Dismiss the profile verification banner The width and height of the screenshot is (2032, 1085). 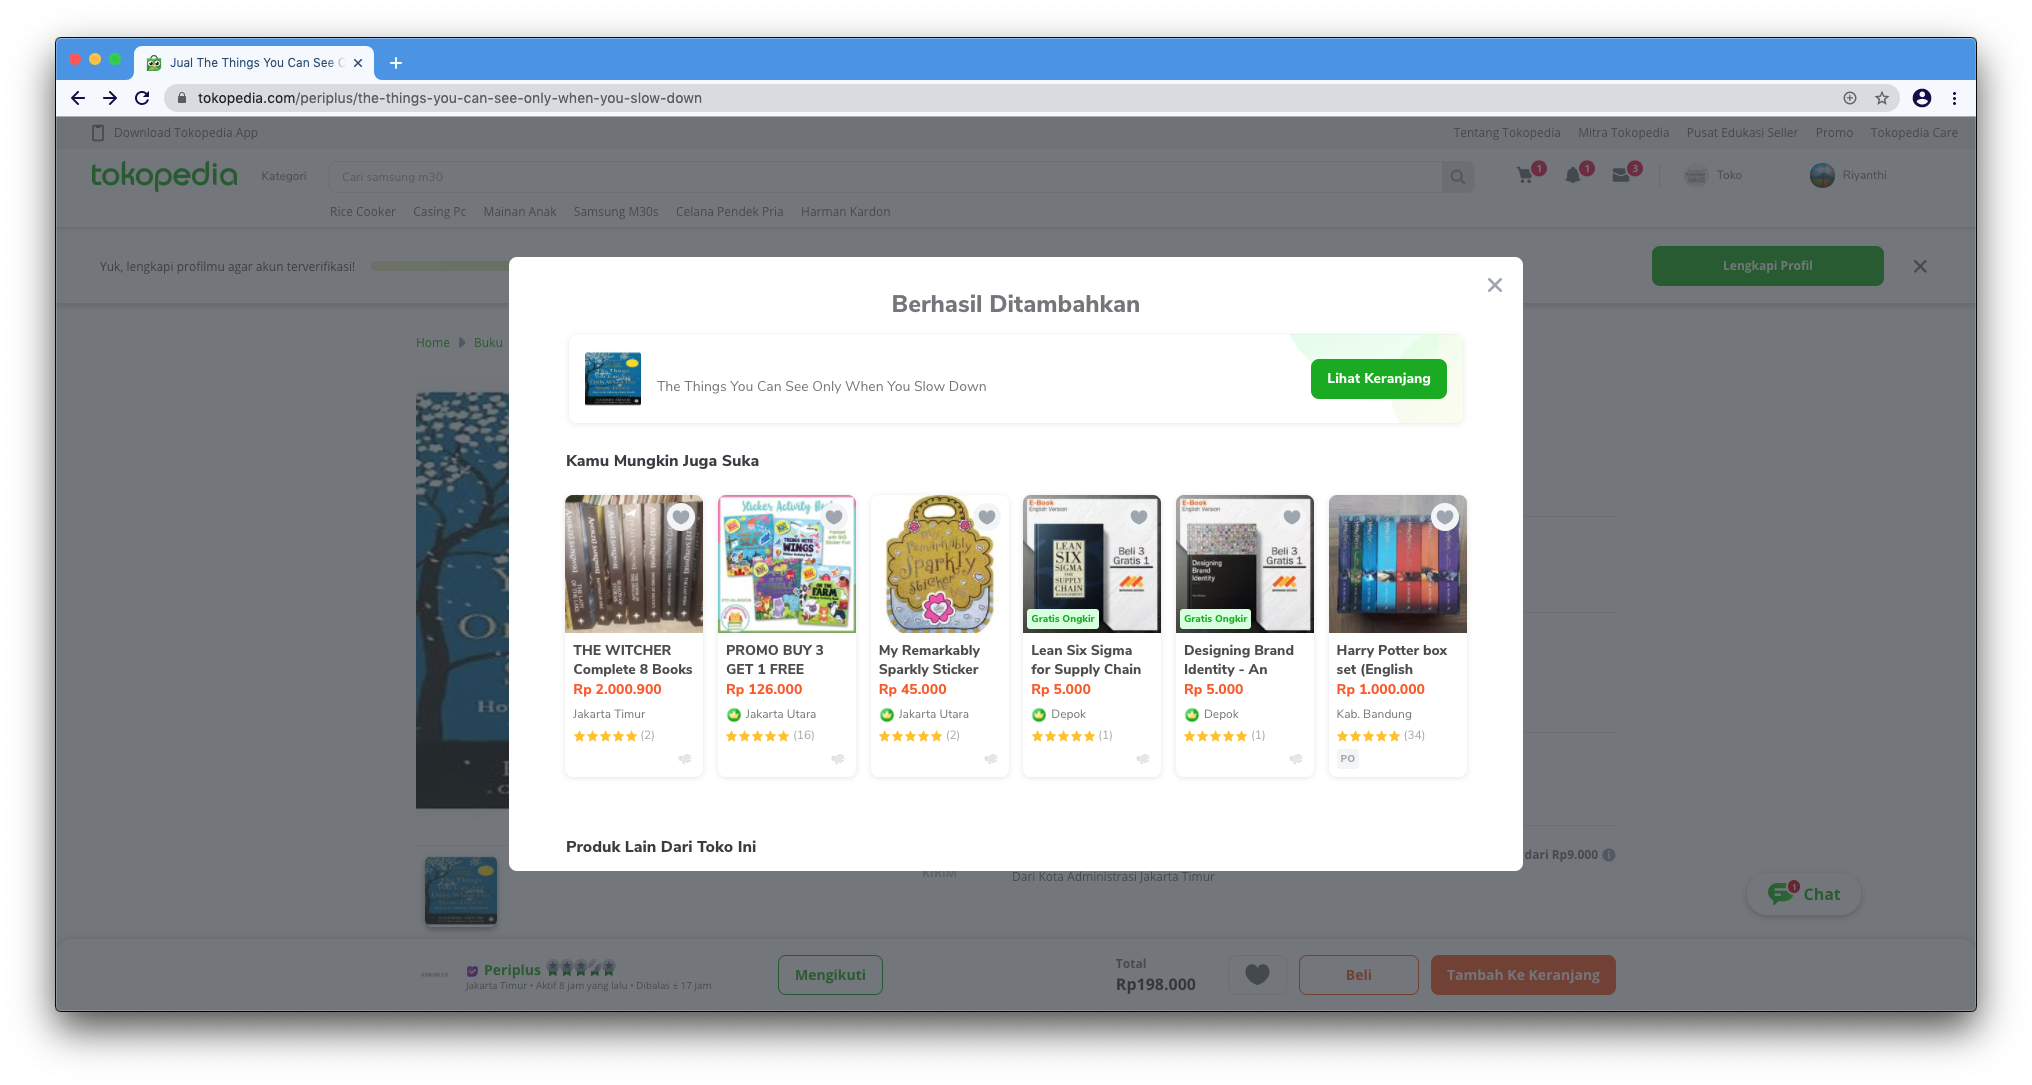point(1919,266)
